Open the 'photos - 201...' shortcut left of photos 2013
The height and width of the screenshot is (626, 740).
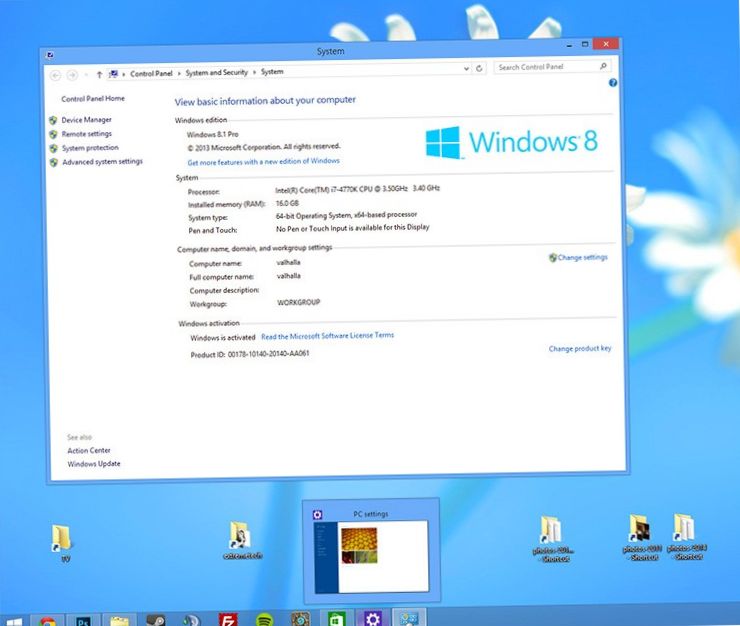click(552, 539)
